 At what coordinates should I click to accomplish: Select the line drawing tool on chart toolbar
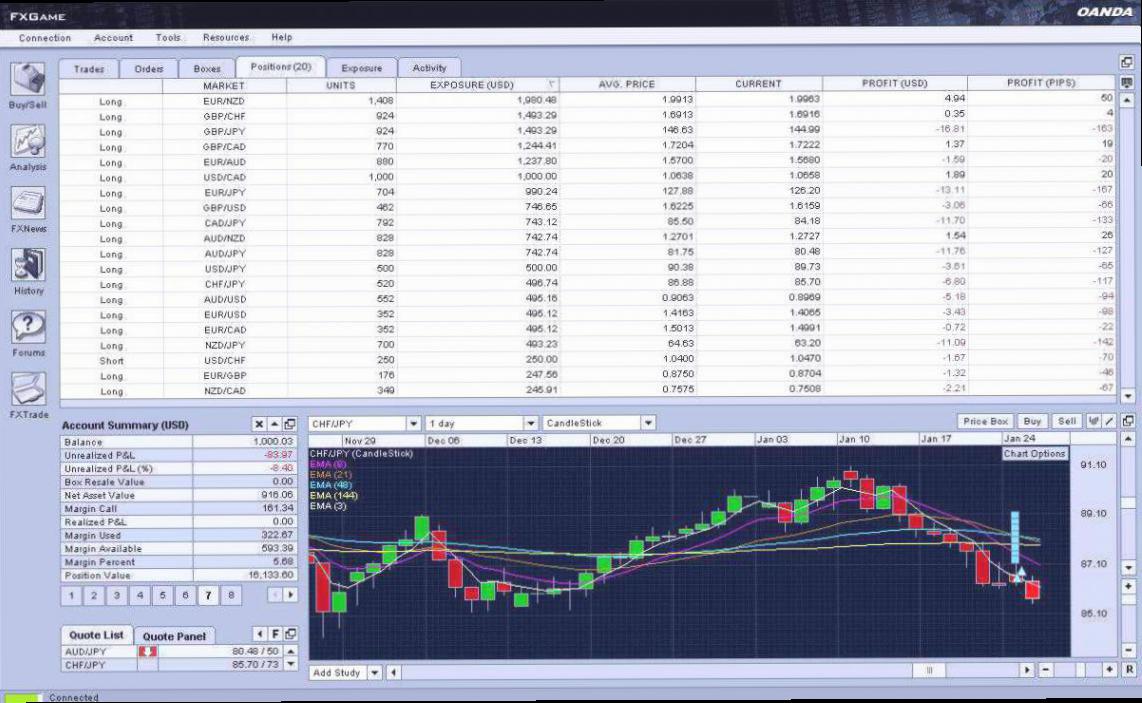pos(1109,421)
